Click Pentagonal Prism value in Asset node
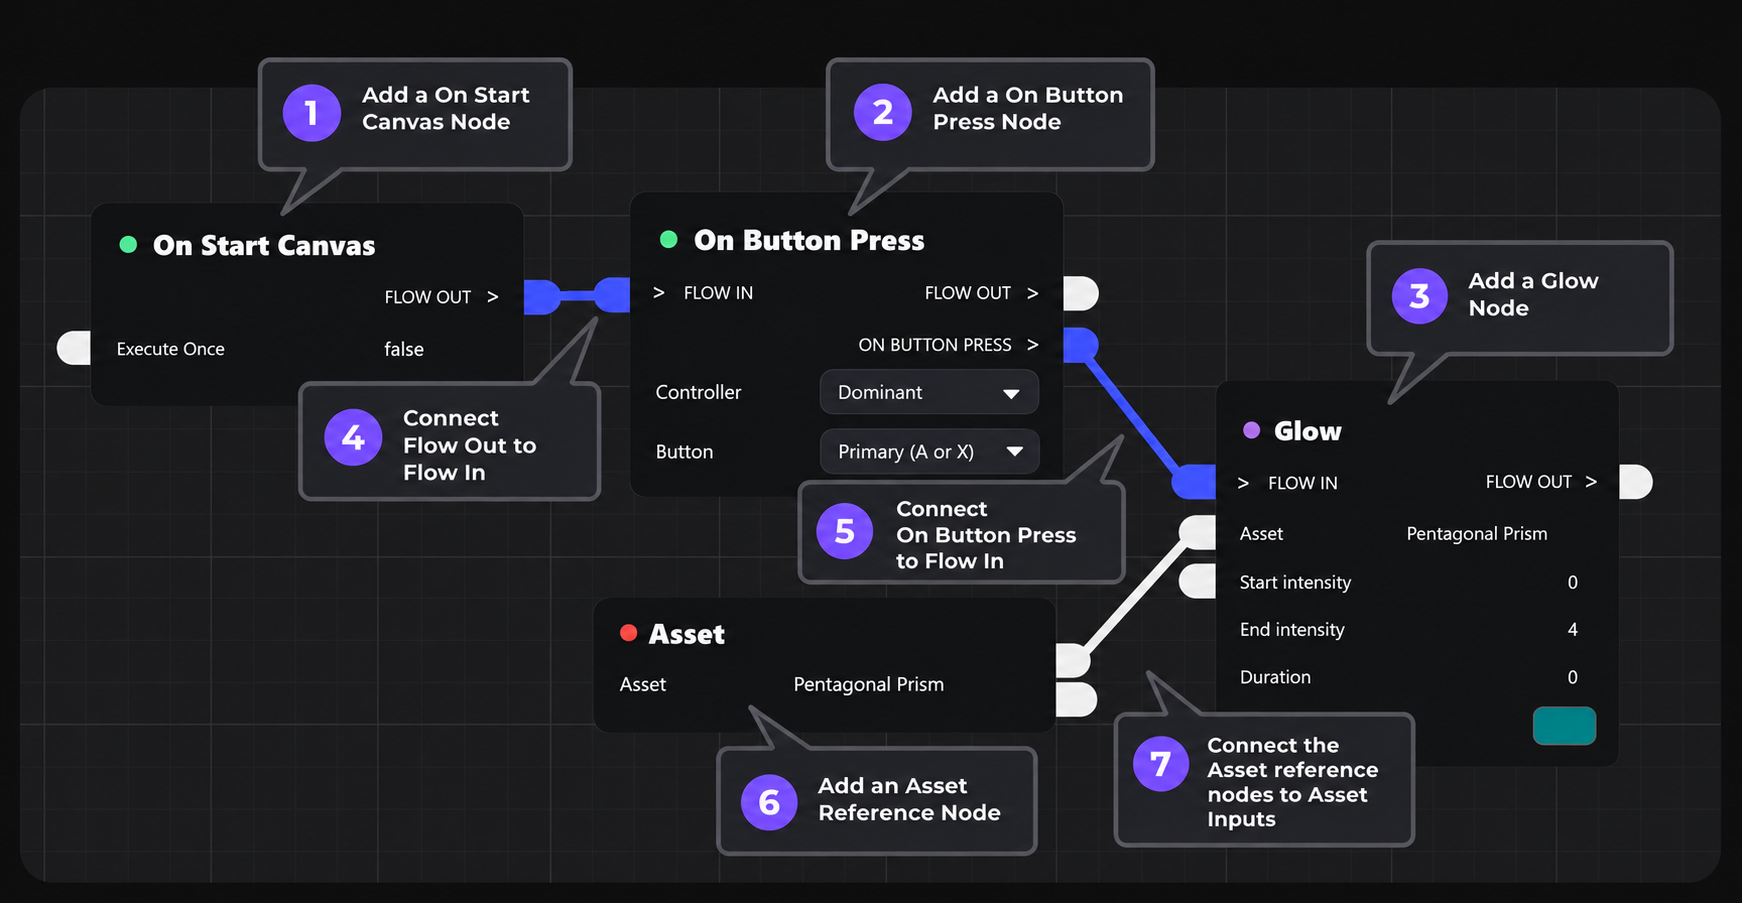This screenshot has height=903, width=1742. [868, 684]
